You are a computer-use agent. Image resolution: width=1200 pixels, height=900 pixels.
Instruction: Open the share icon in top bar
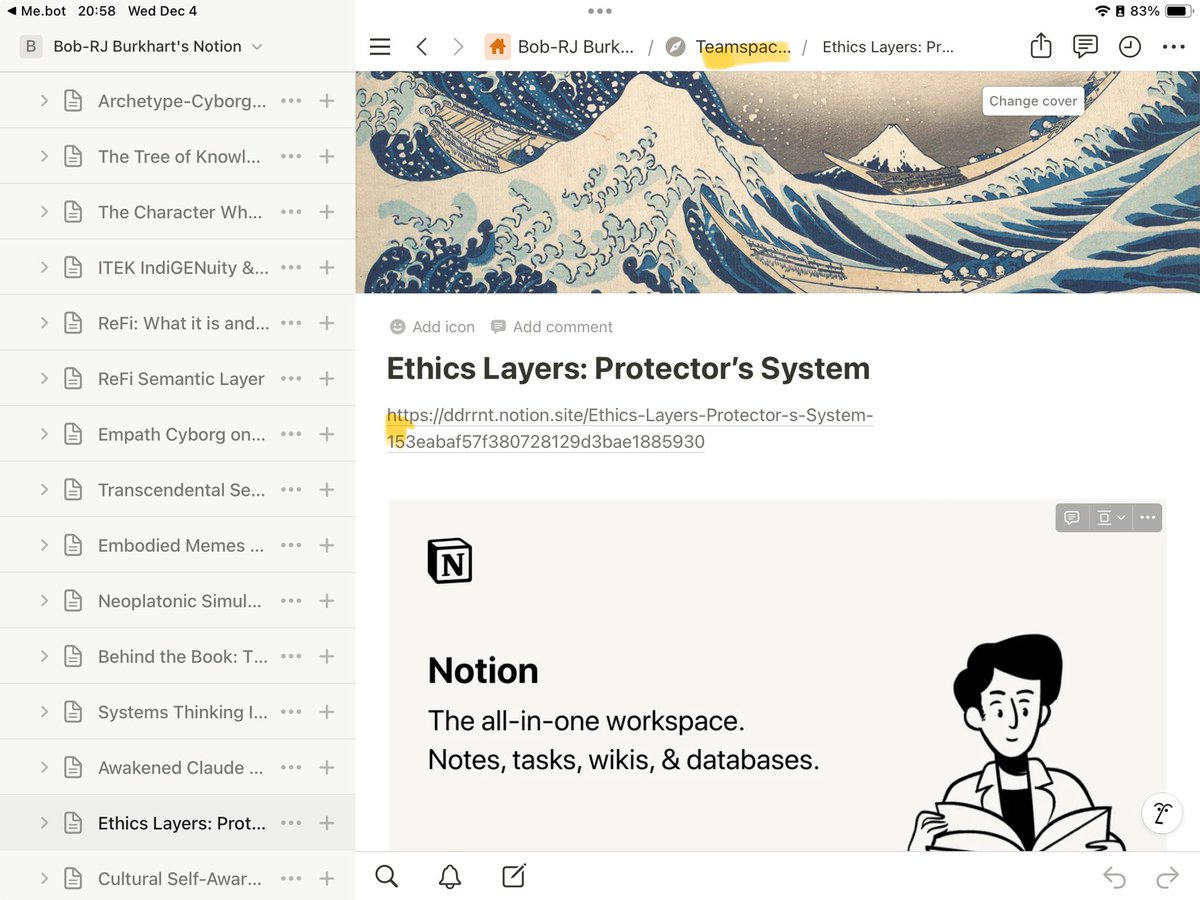point(1041,46)
